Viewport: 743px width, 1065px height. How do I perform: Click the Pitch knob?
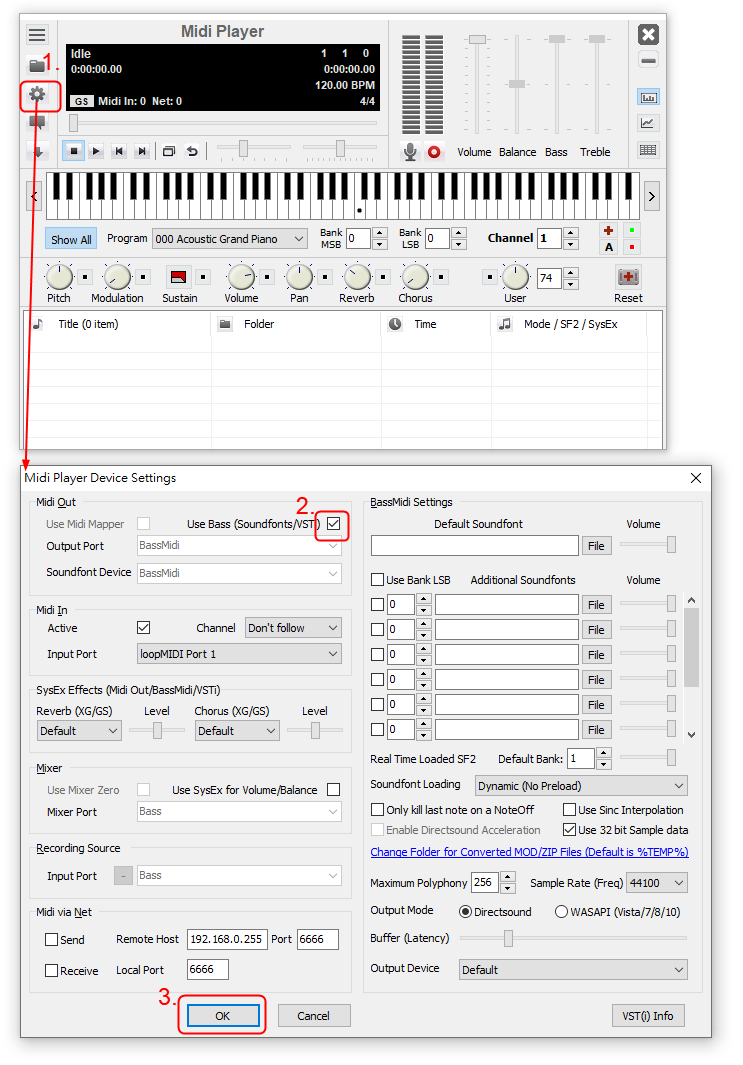[59, 276]
